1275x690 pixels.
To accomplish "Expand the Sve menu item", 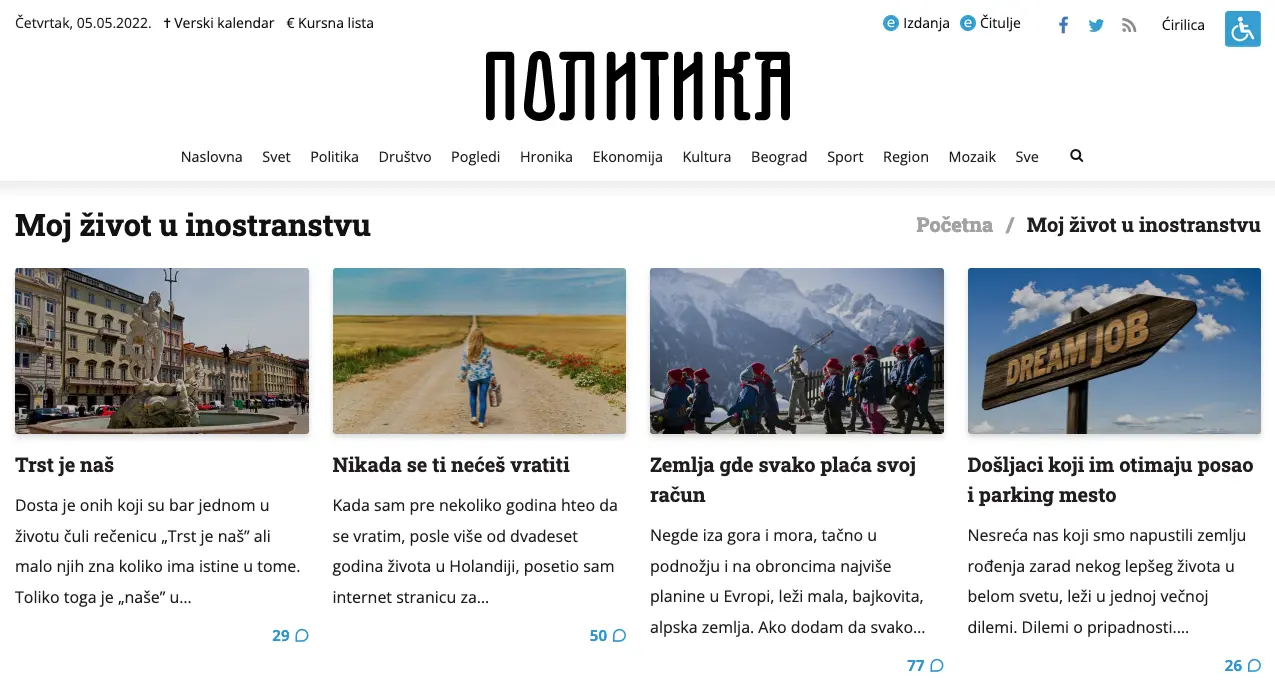I will (x=1027, y=157).
